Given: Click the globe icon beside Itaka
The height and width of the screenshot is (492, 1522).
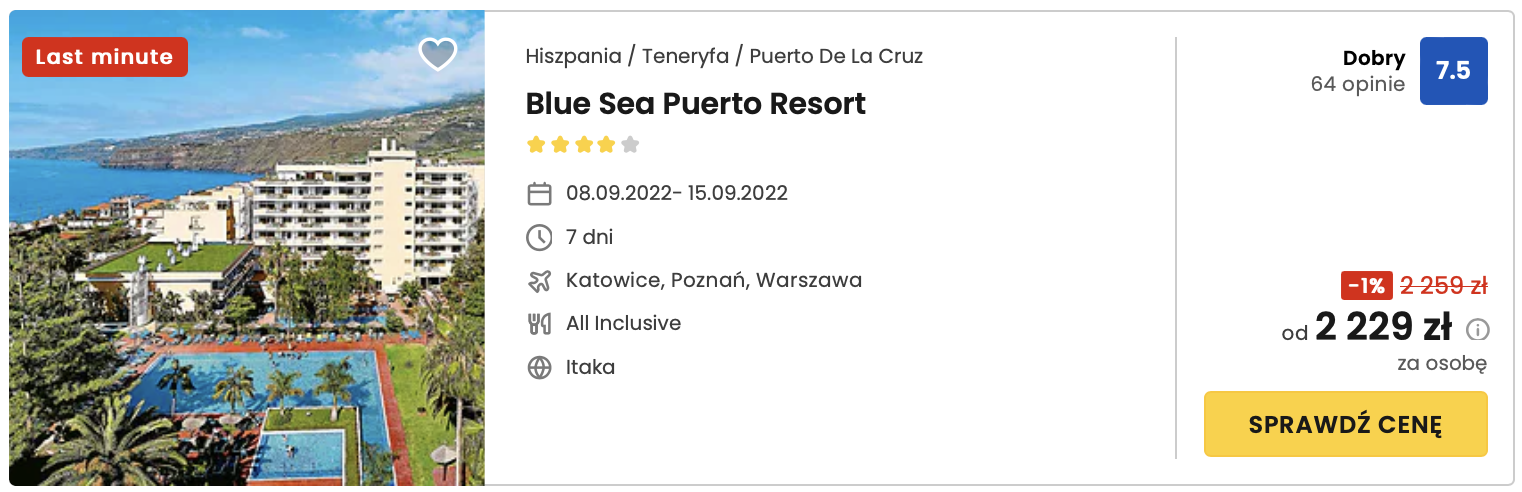Looking at the screenshot, I should pos(539,368).
